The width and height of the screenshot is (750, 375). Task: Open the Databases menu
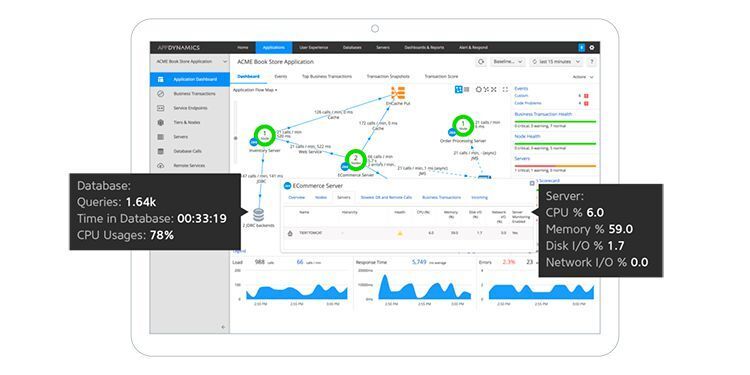352,47
